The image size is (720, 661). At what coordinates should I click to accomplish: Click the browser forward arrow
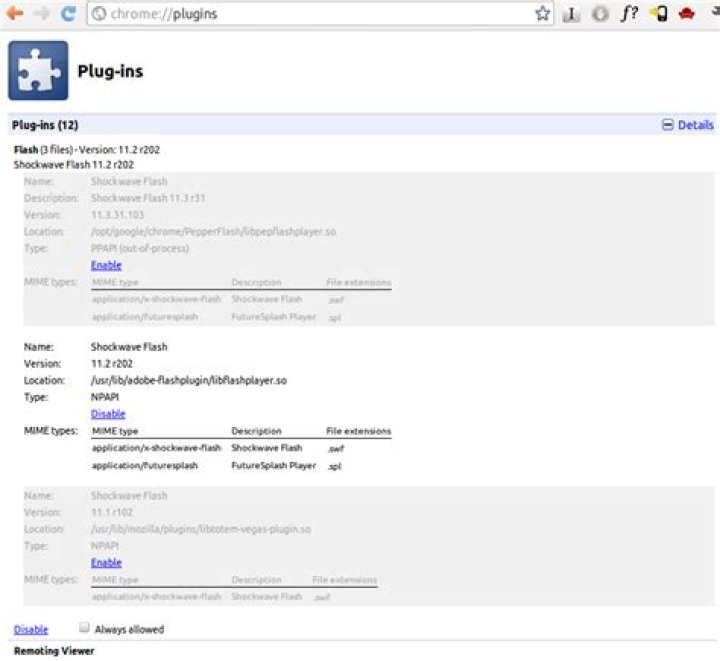point(42,13)
